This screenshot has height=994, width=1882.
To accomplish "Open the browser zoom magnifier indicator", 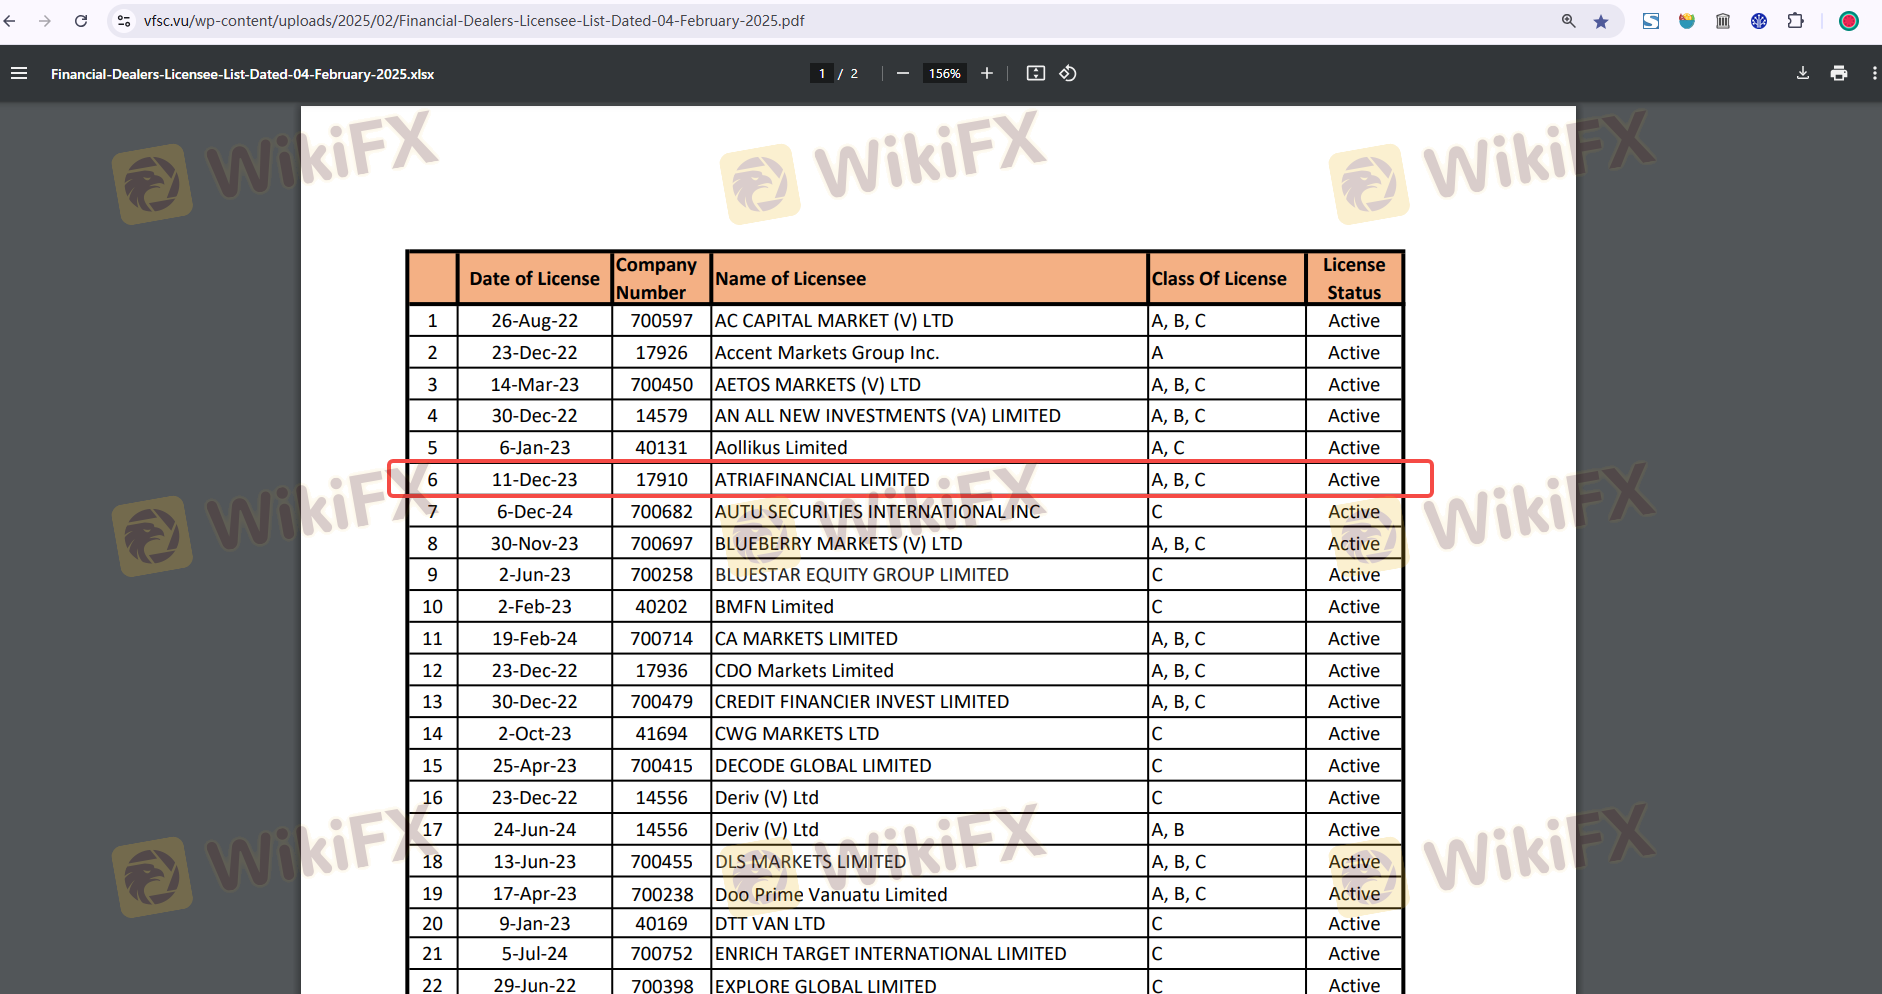I will click(1568, 21).
